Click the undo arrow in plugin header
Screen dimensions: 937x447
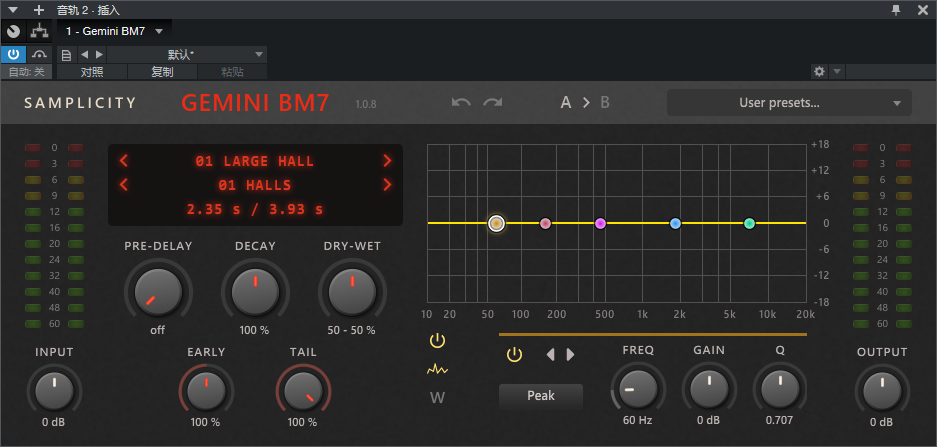click(x=461, y=102)
